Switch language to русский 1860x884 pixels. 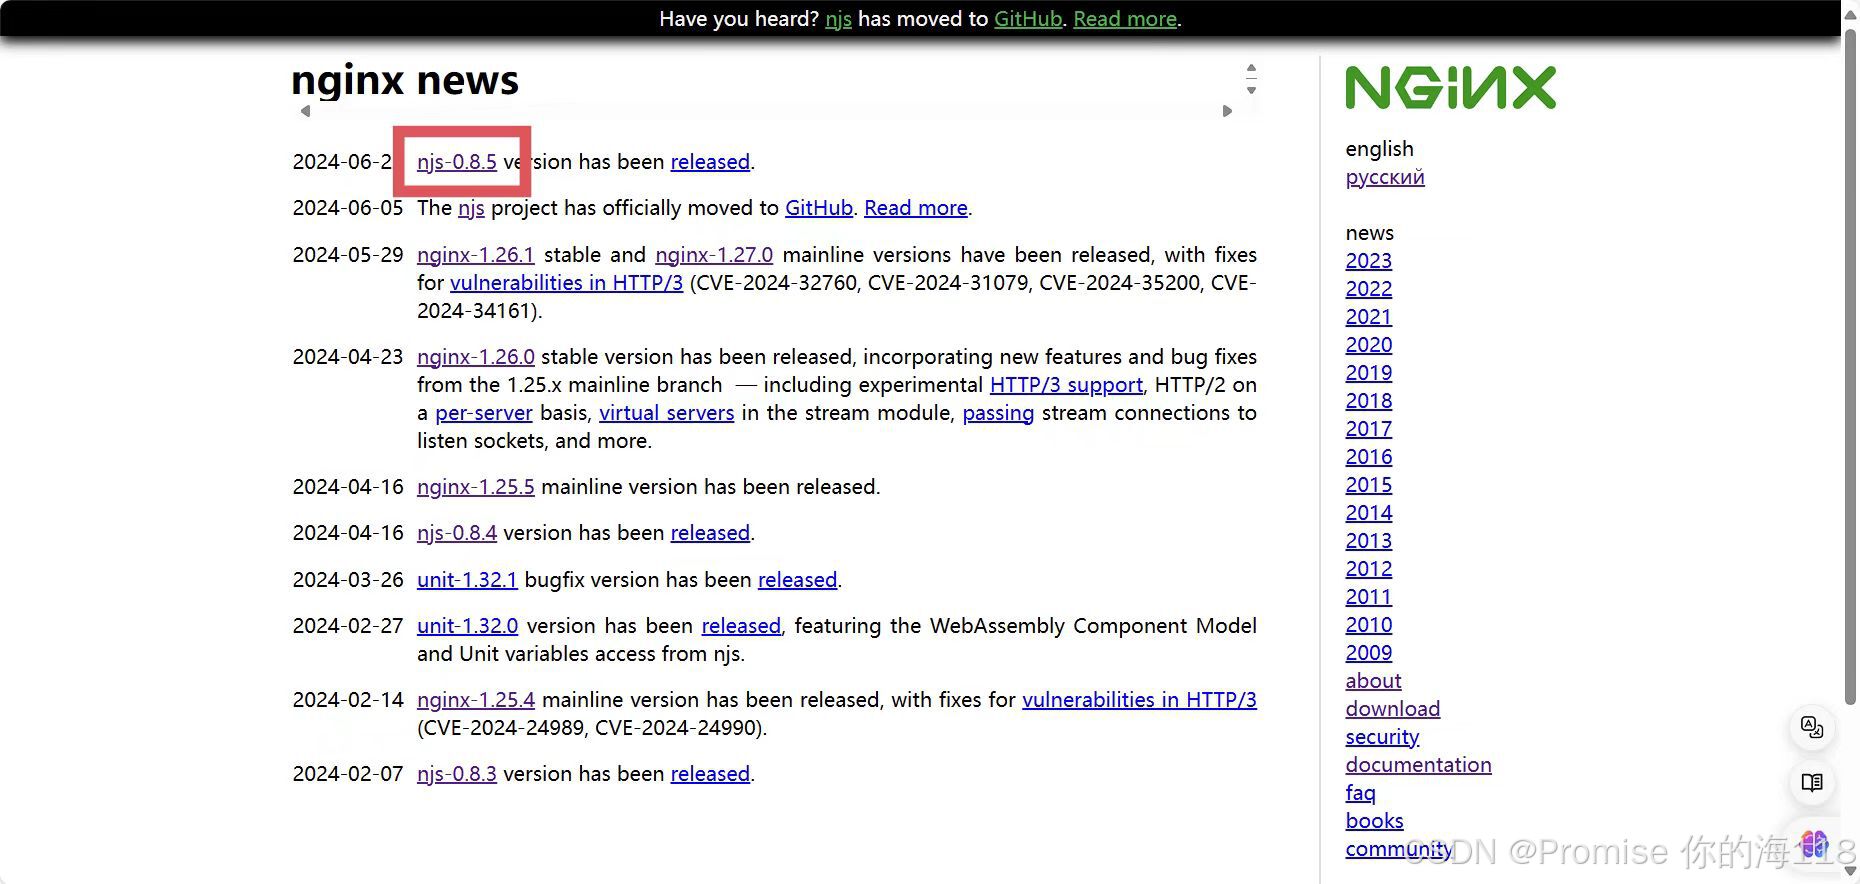1385,177
